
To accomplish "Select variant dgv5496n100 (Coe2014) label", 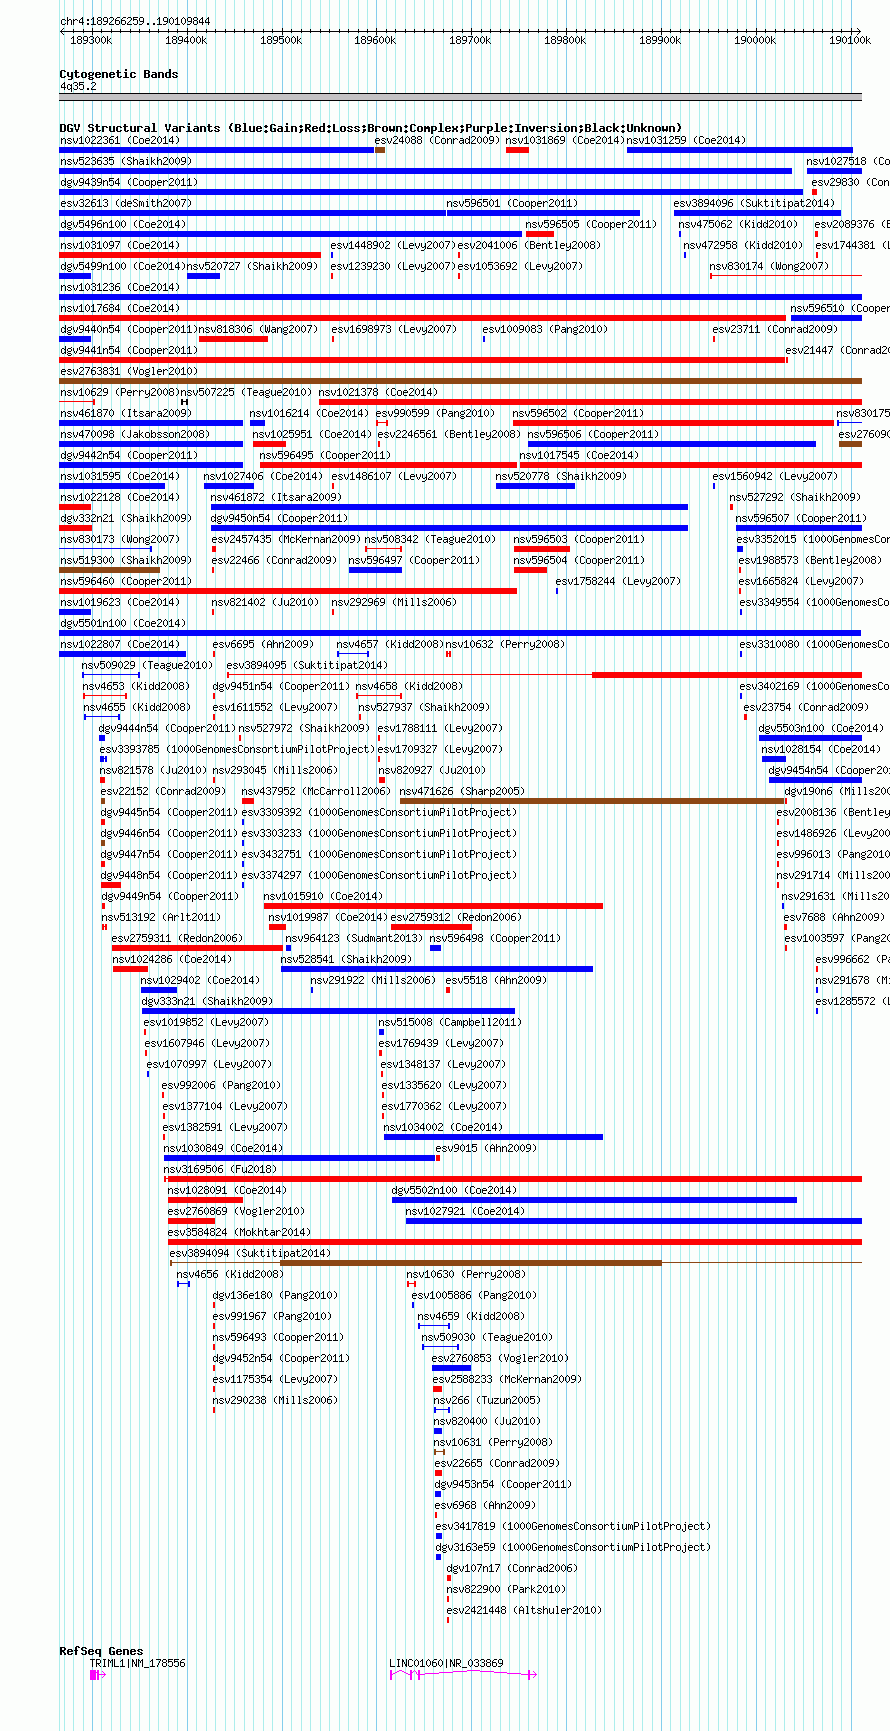I will tap(123, 224).
